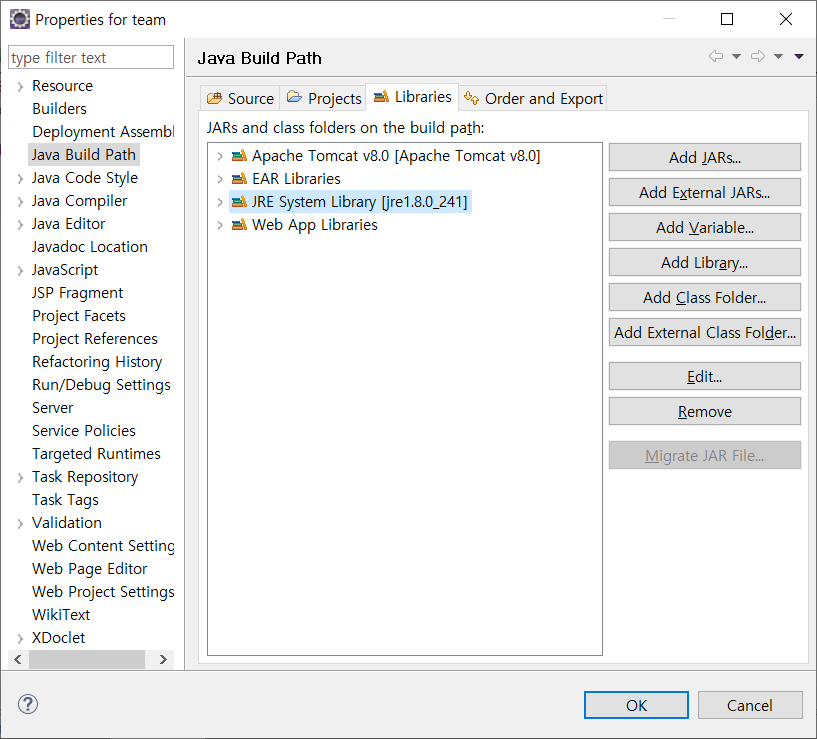Open Web Project Settings page

tap(103, 592)
